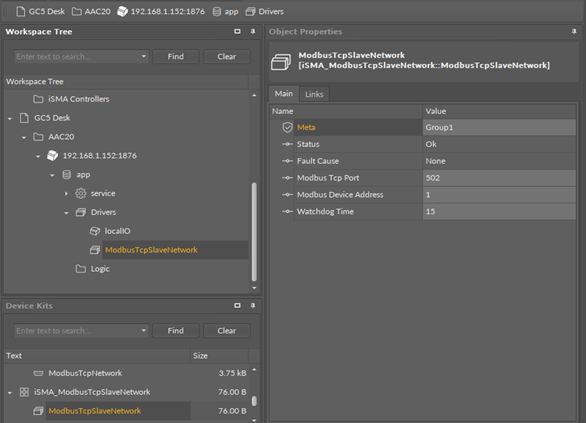586x423 pixels.
Task: Open the Main tab
Action: click(284, 94)
